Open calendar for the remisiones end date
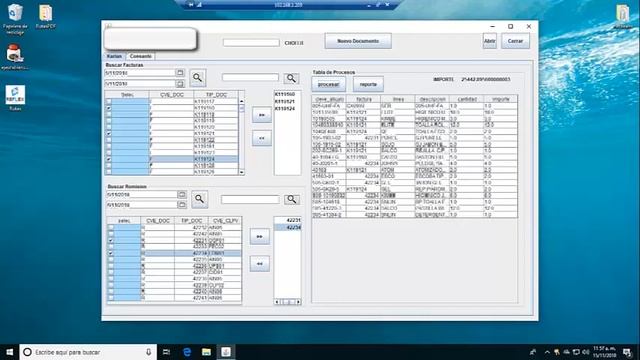640x360 pixels. [x=182, y=204]
